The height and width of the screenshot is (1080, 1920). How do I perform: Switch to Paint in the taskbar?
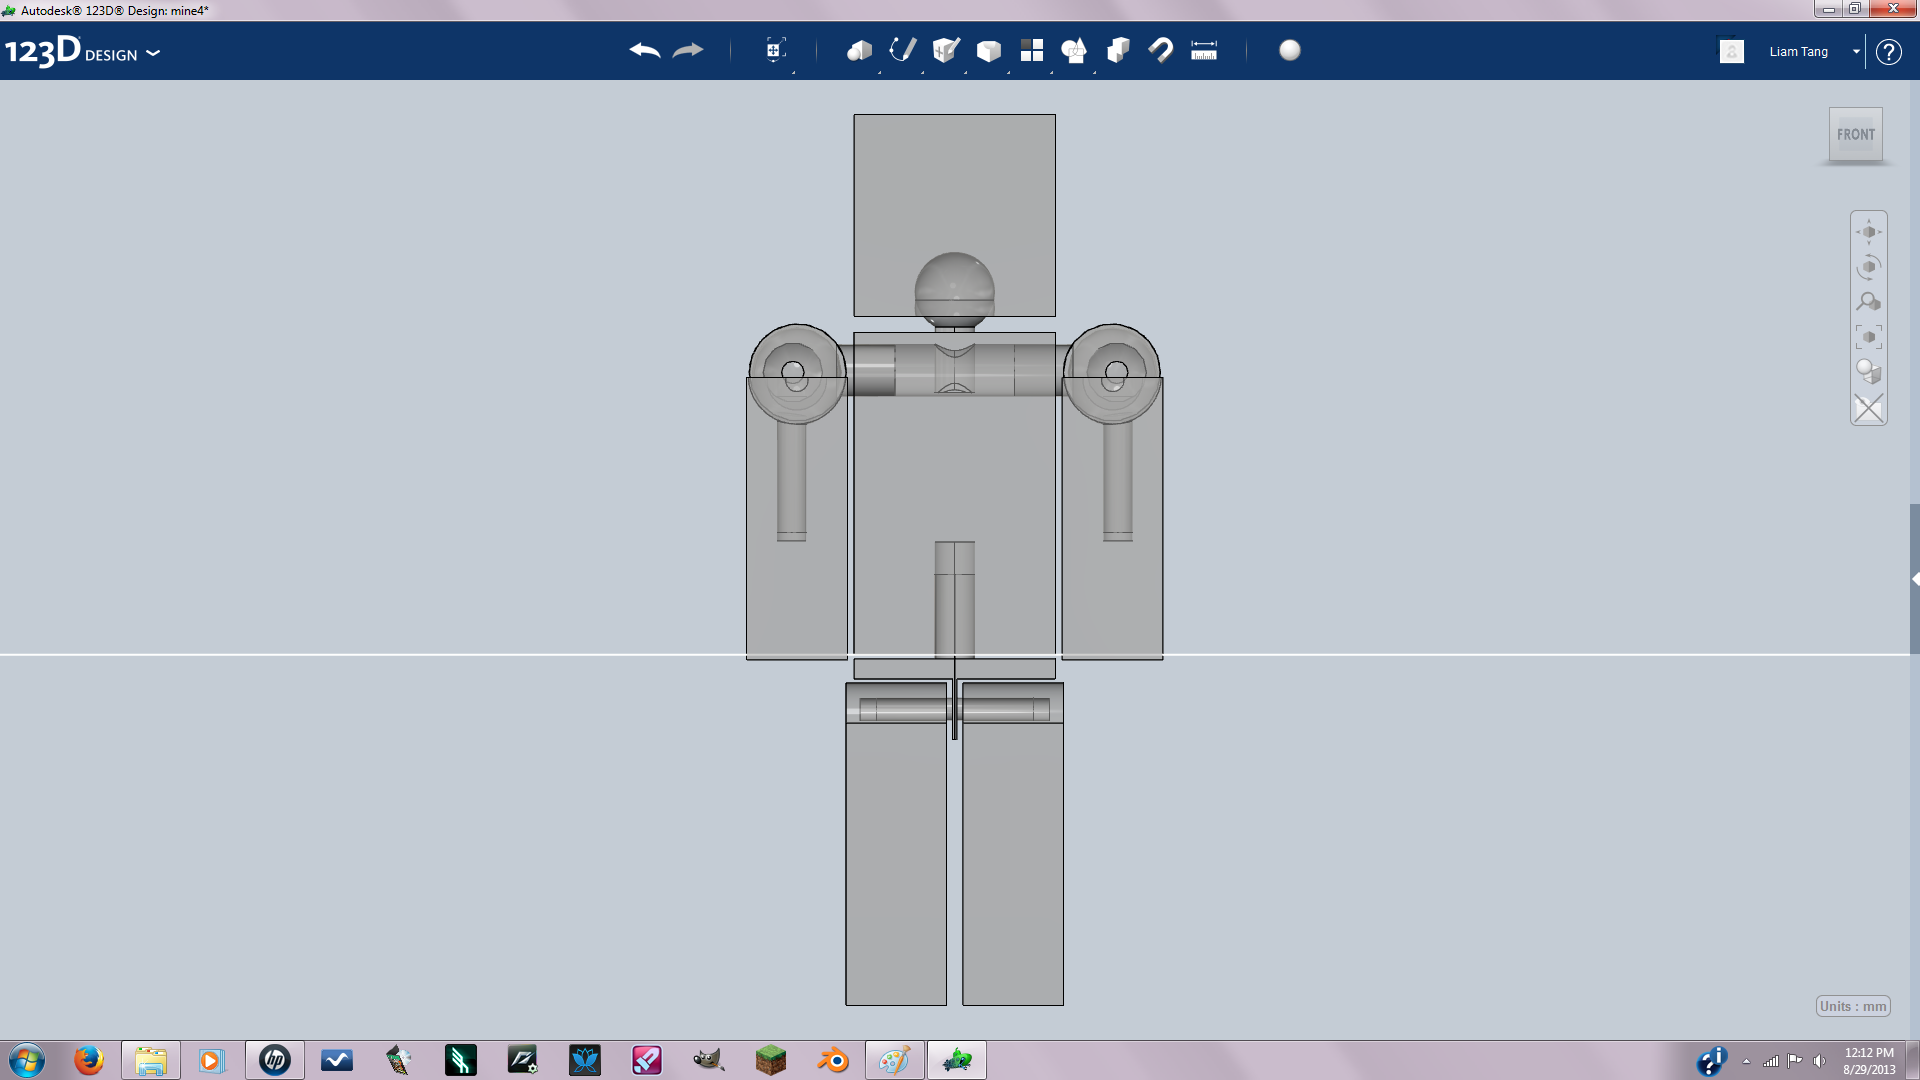pyautogui.click(x=895, y=1060)
